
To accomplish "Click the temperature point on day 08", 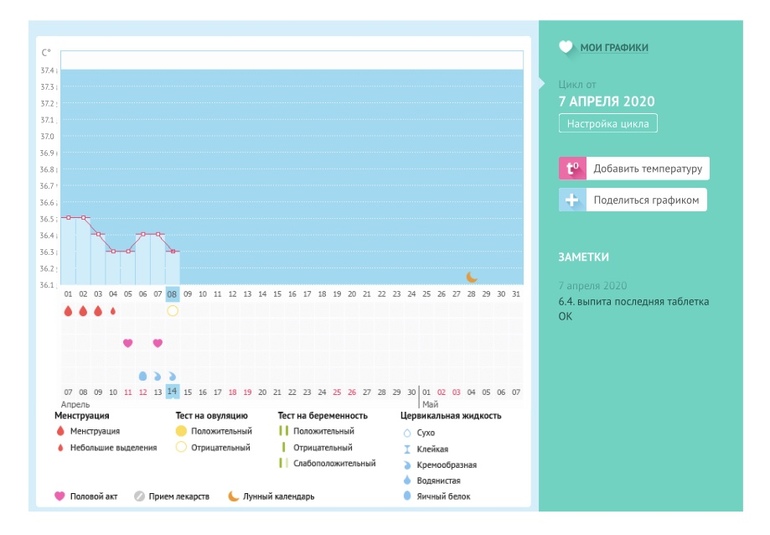I will pos(172,251).
